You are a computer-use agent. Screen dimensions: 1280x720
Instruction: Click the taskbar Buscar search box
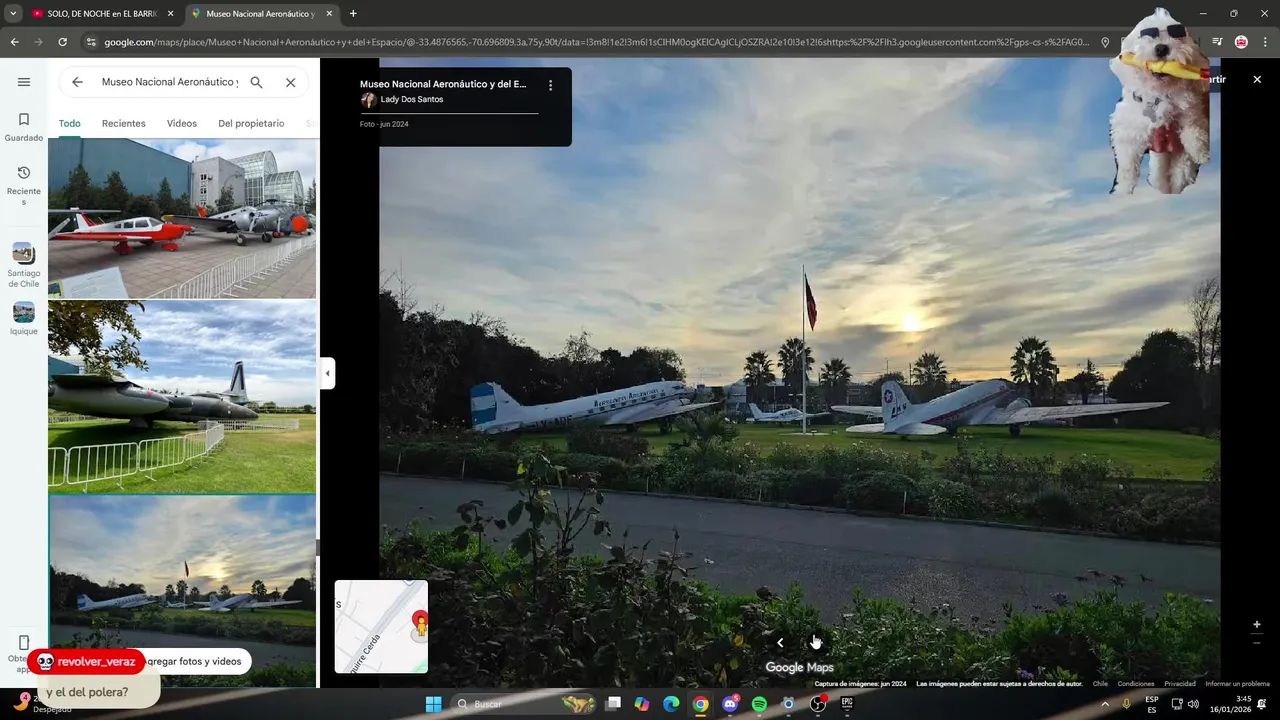click(x=525, y=704)
